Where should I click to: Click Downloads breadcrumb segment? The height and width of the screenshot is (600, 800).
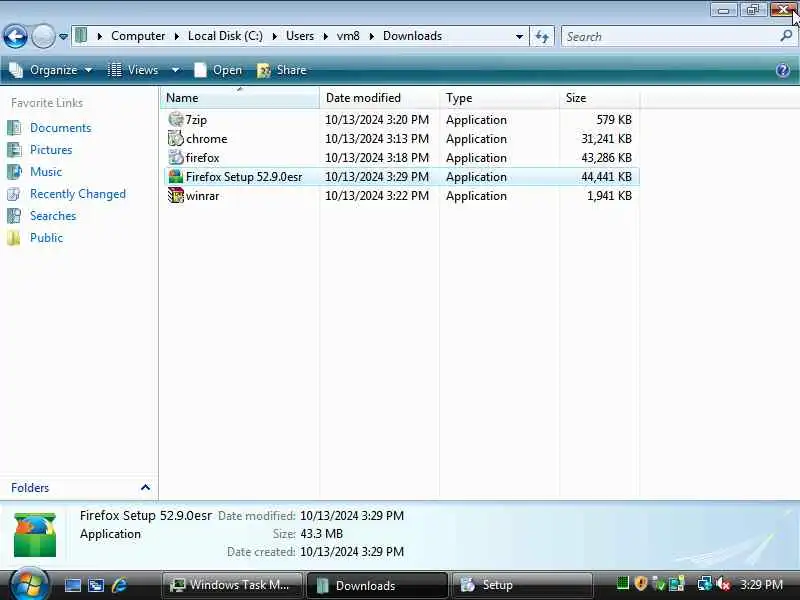pyautogui.click(x=412, y=36)
